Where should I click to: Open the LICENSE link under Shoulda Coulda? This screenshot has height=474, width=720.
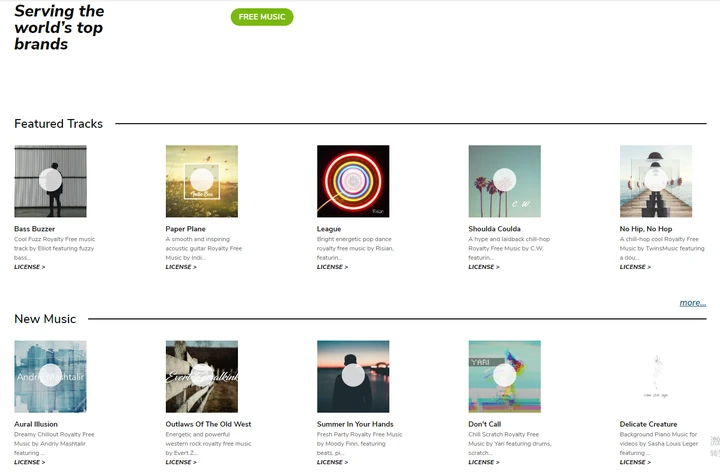click(484, 267)
